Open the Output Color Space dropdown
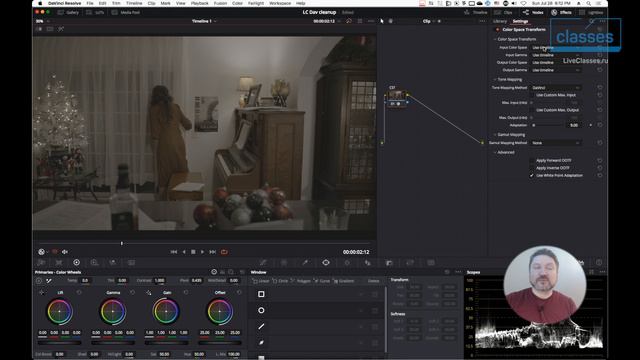The width and height of the screenshot is (640, 360). click(556, 63)
